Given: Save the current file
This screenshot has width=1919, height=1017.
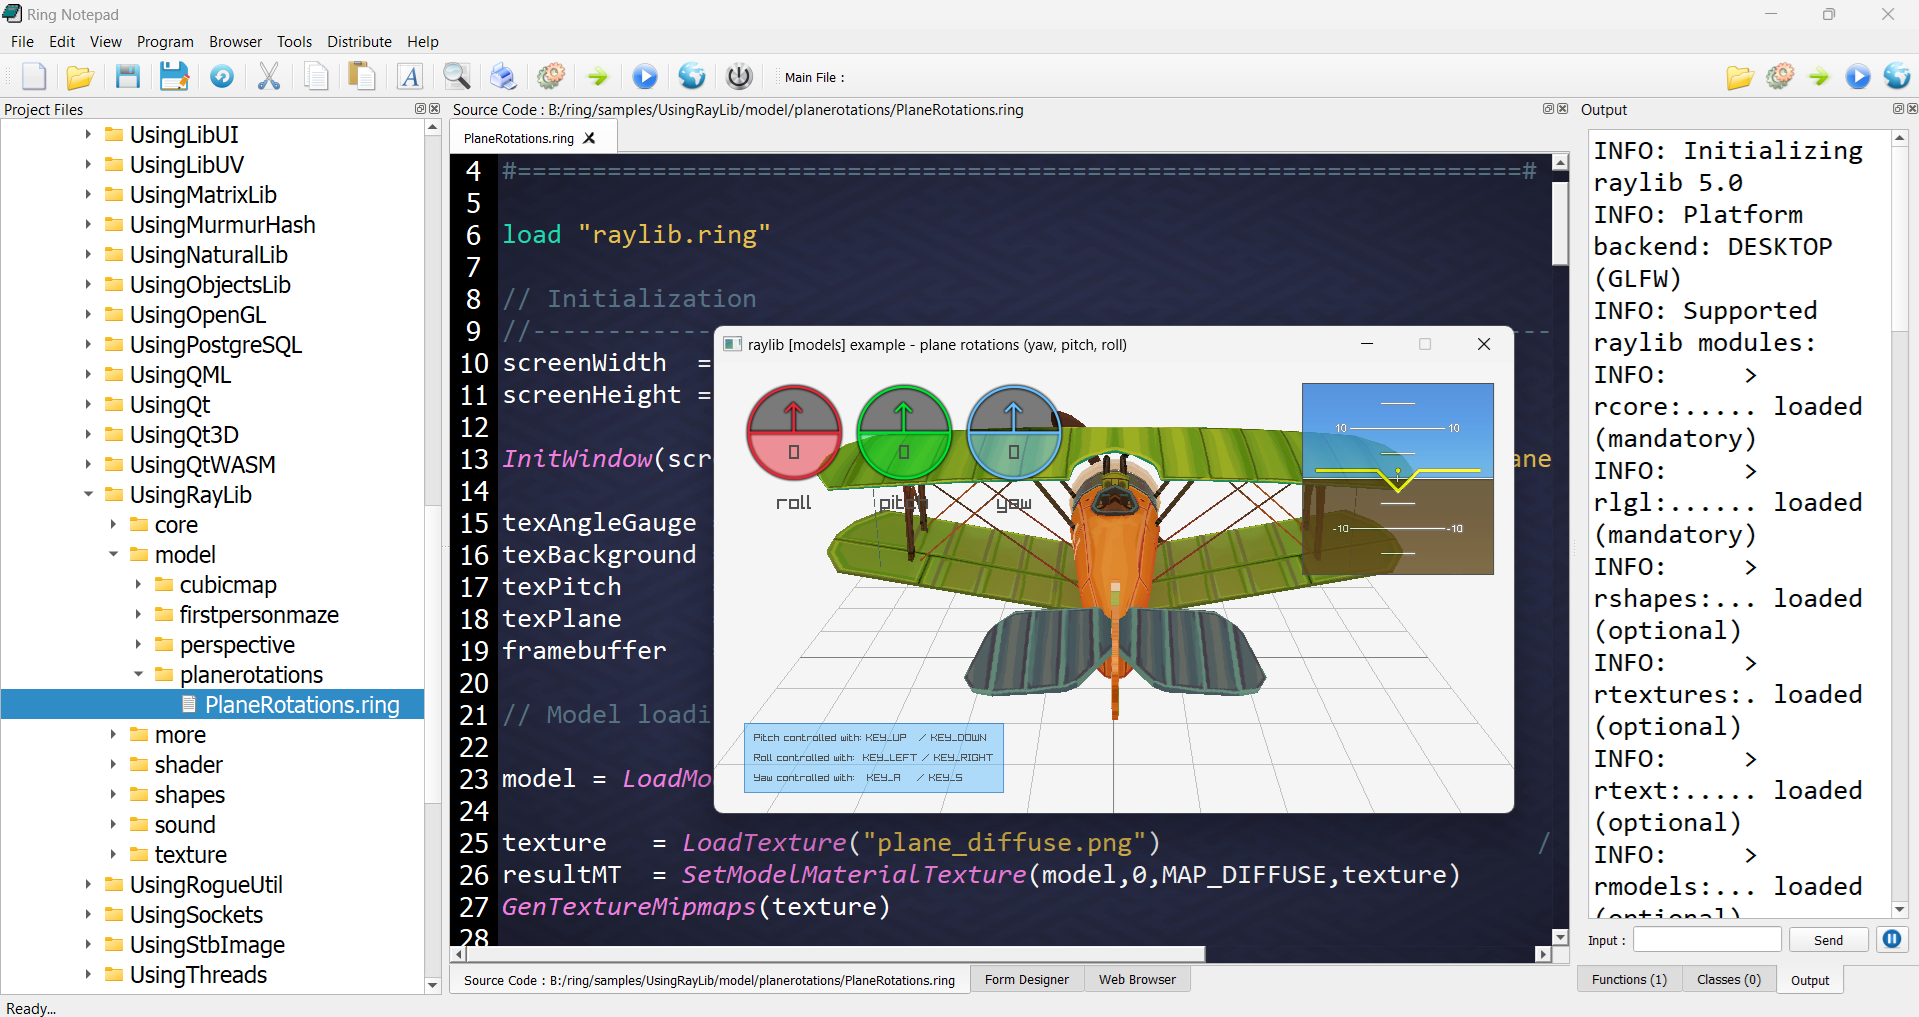Looking at the screenshot, I should click(x=127, y=76).
